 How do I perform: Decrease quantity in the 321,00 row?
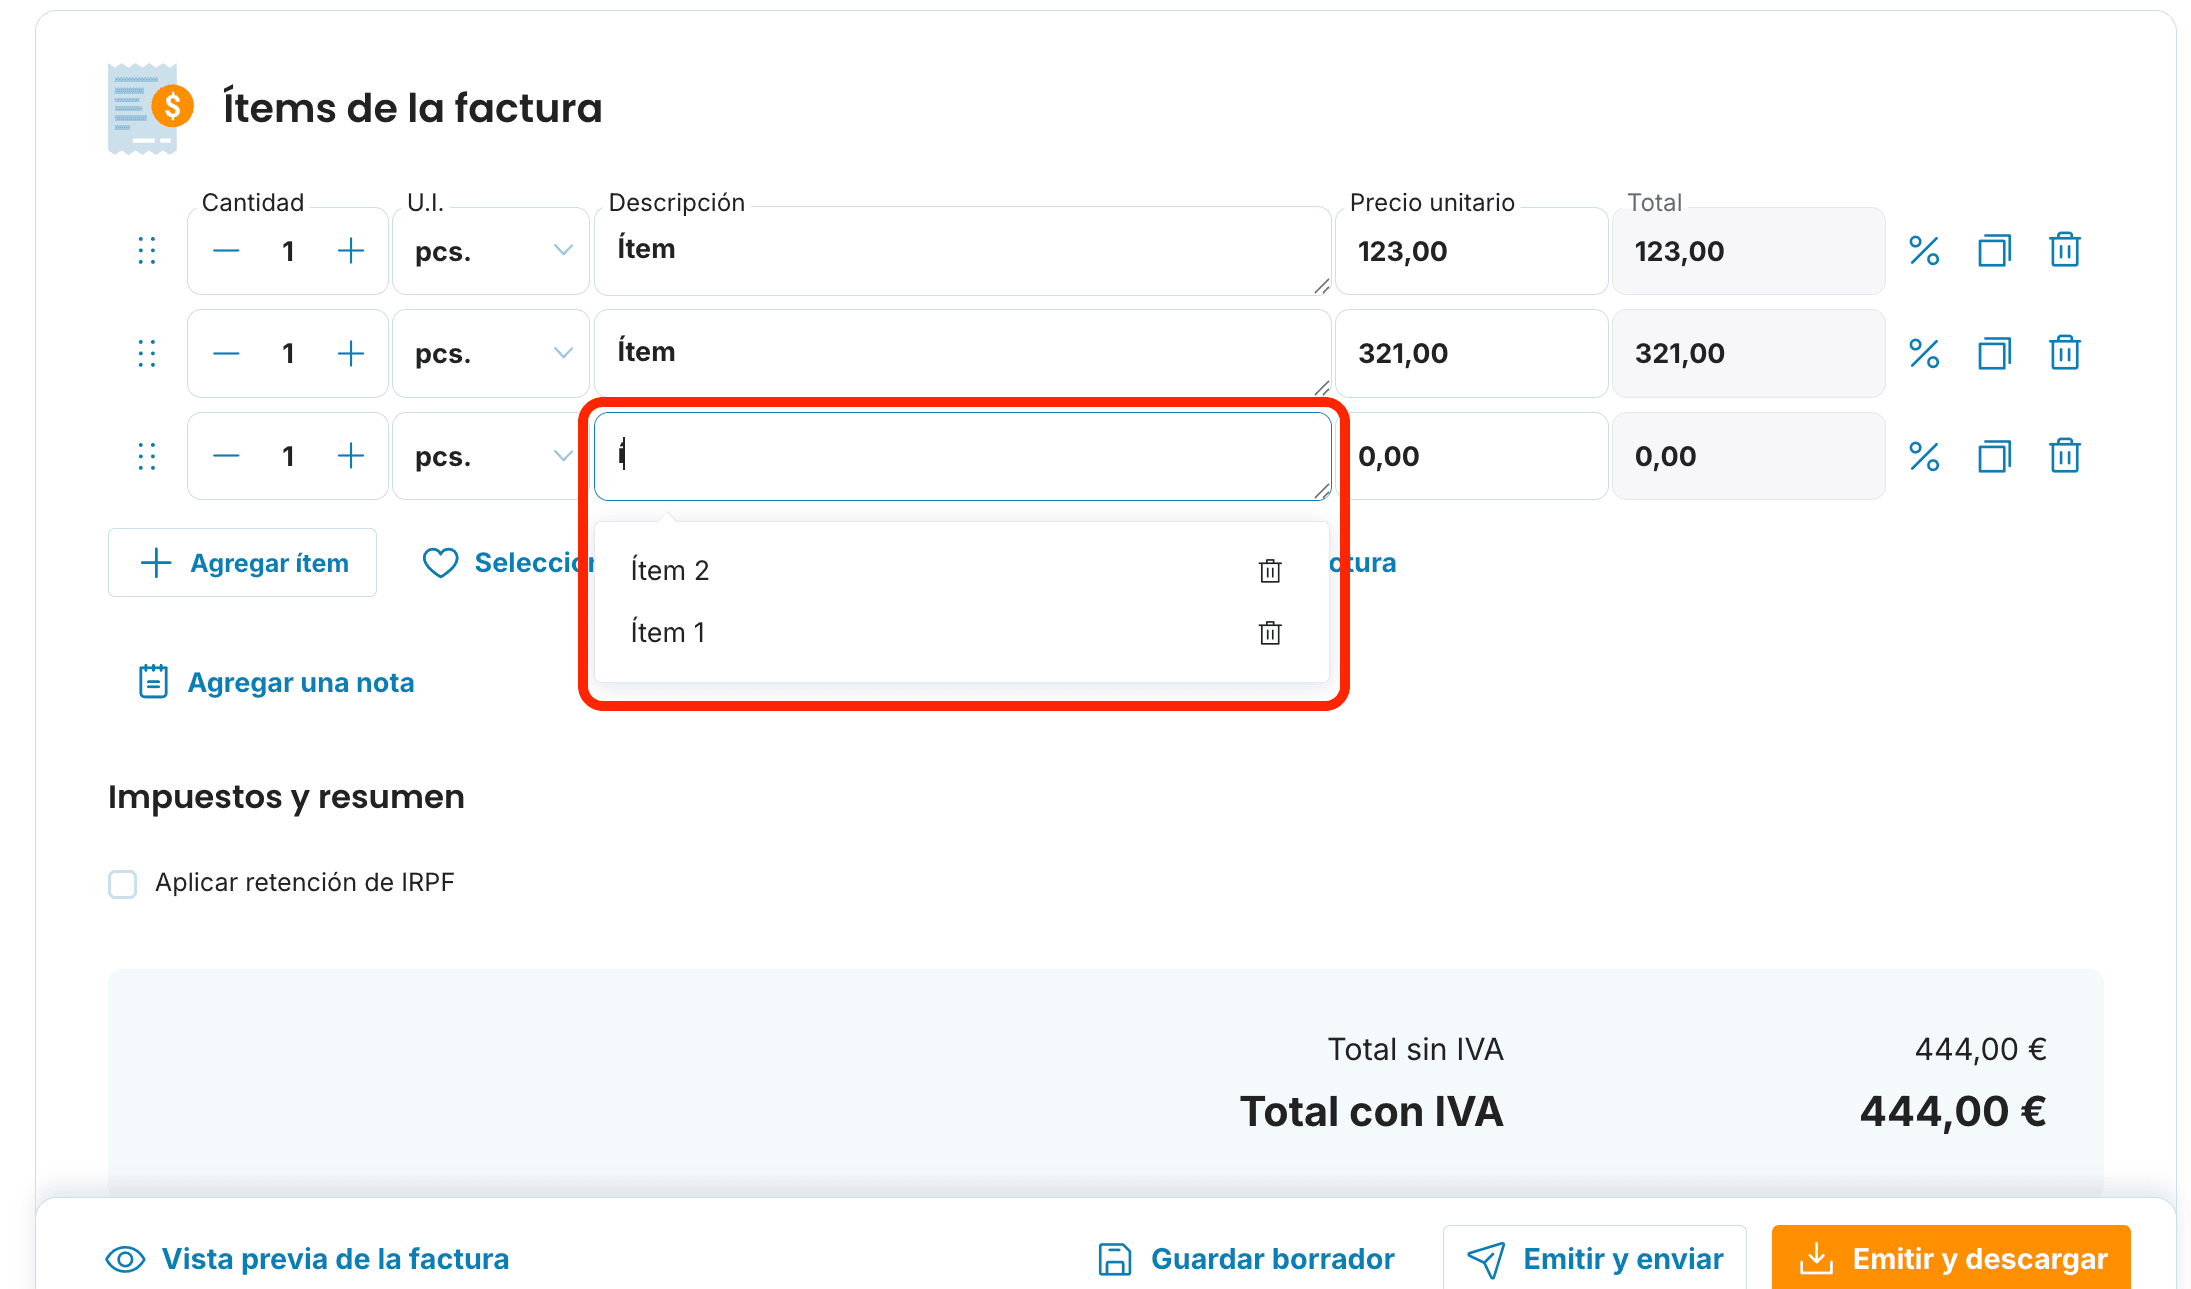pos(226,353)
